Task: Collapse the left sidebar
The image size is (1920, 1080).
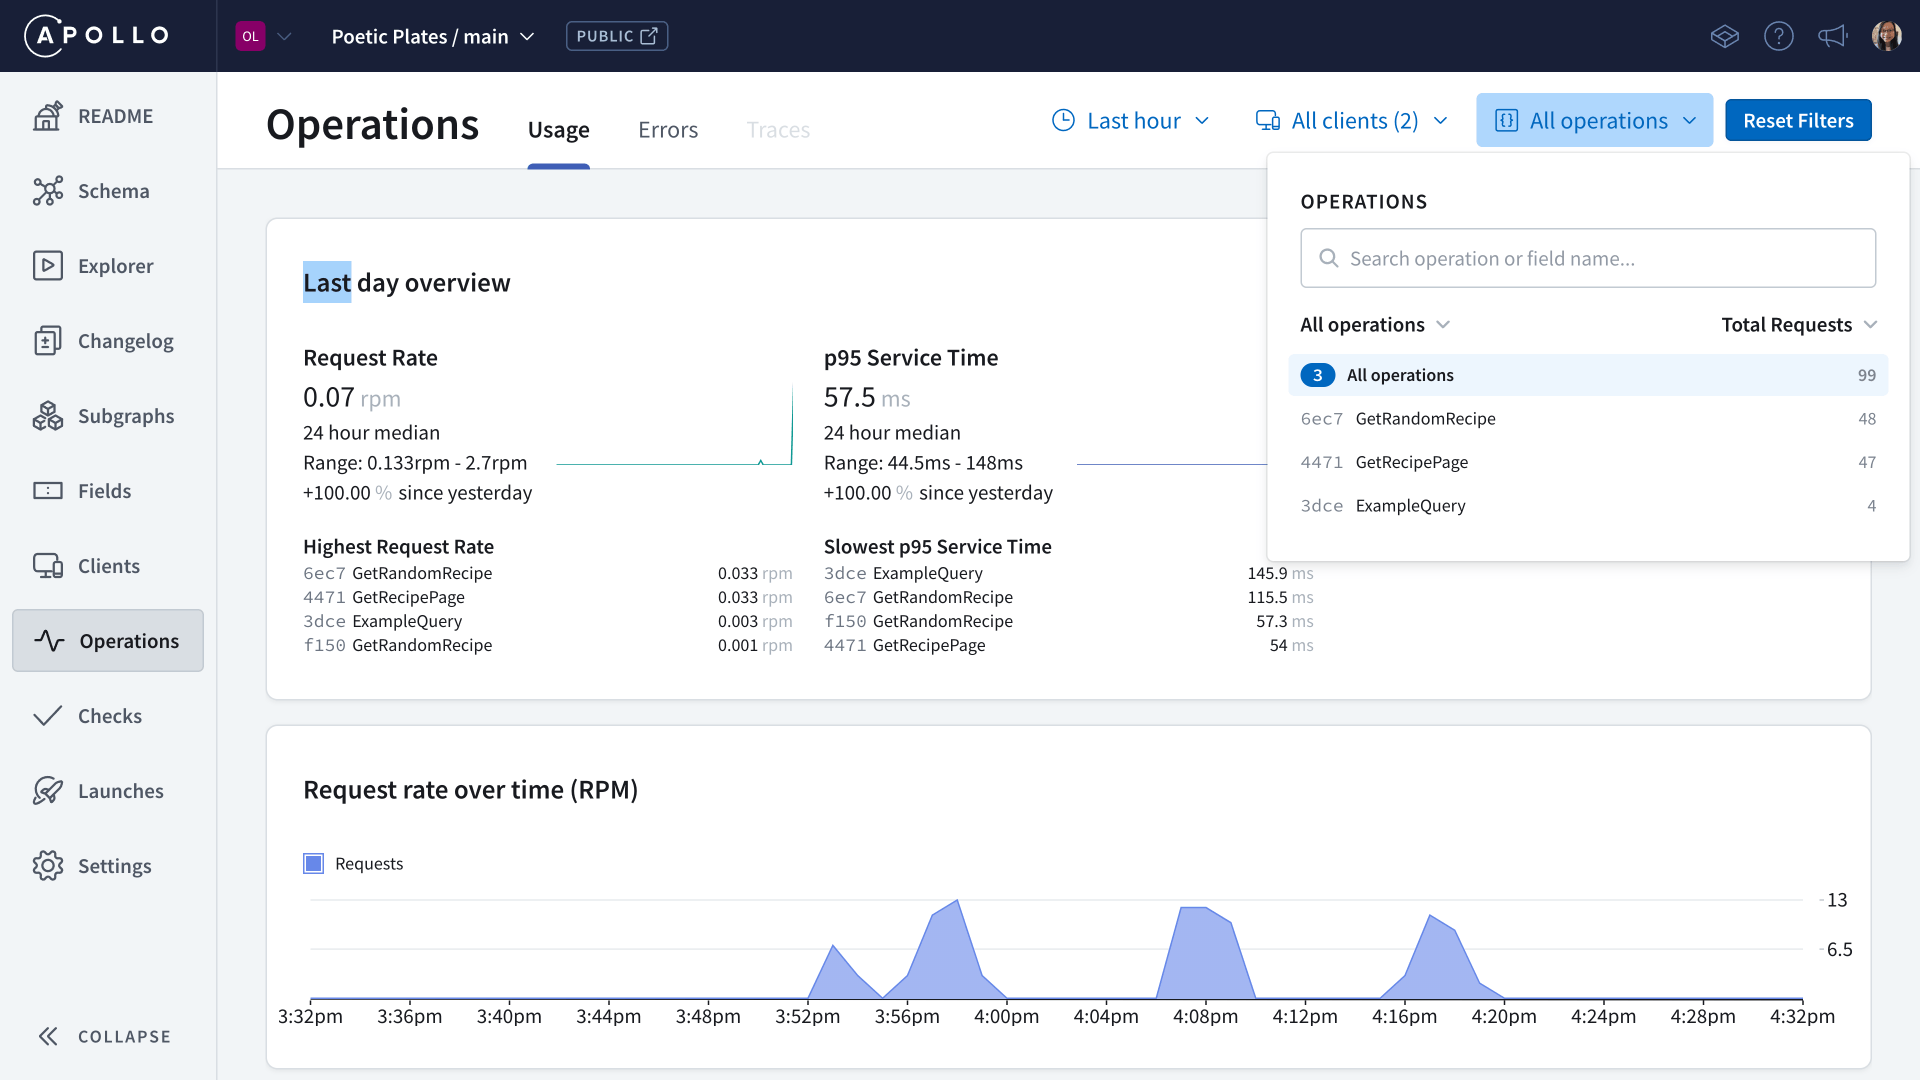Action: pyautogui.click(x=103, y=1036)
